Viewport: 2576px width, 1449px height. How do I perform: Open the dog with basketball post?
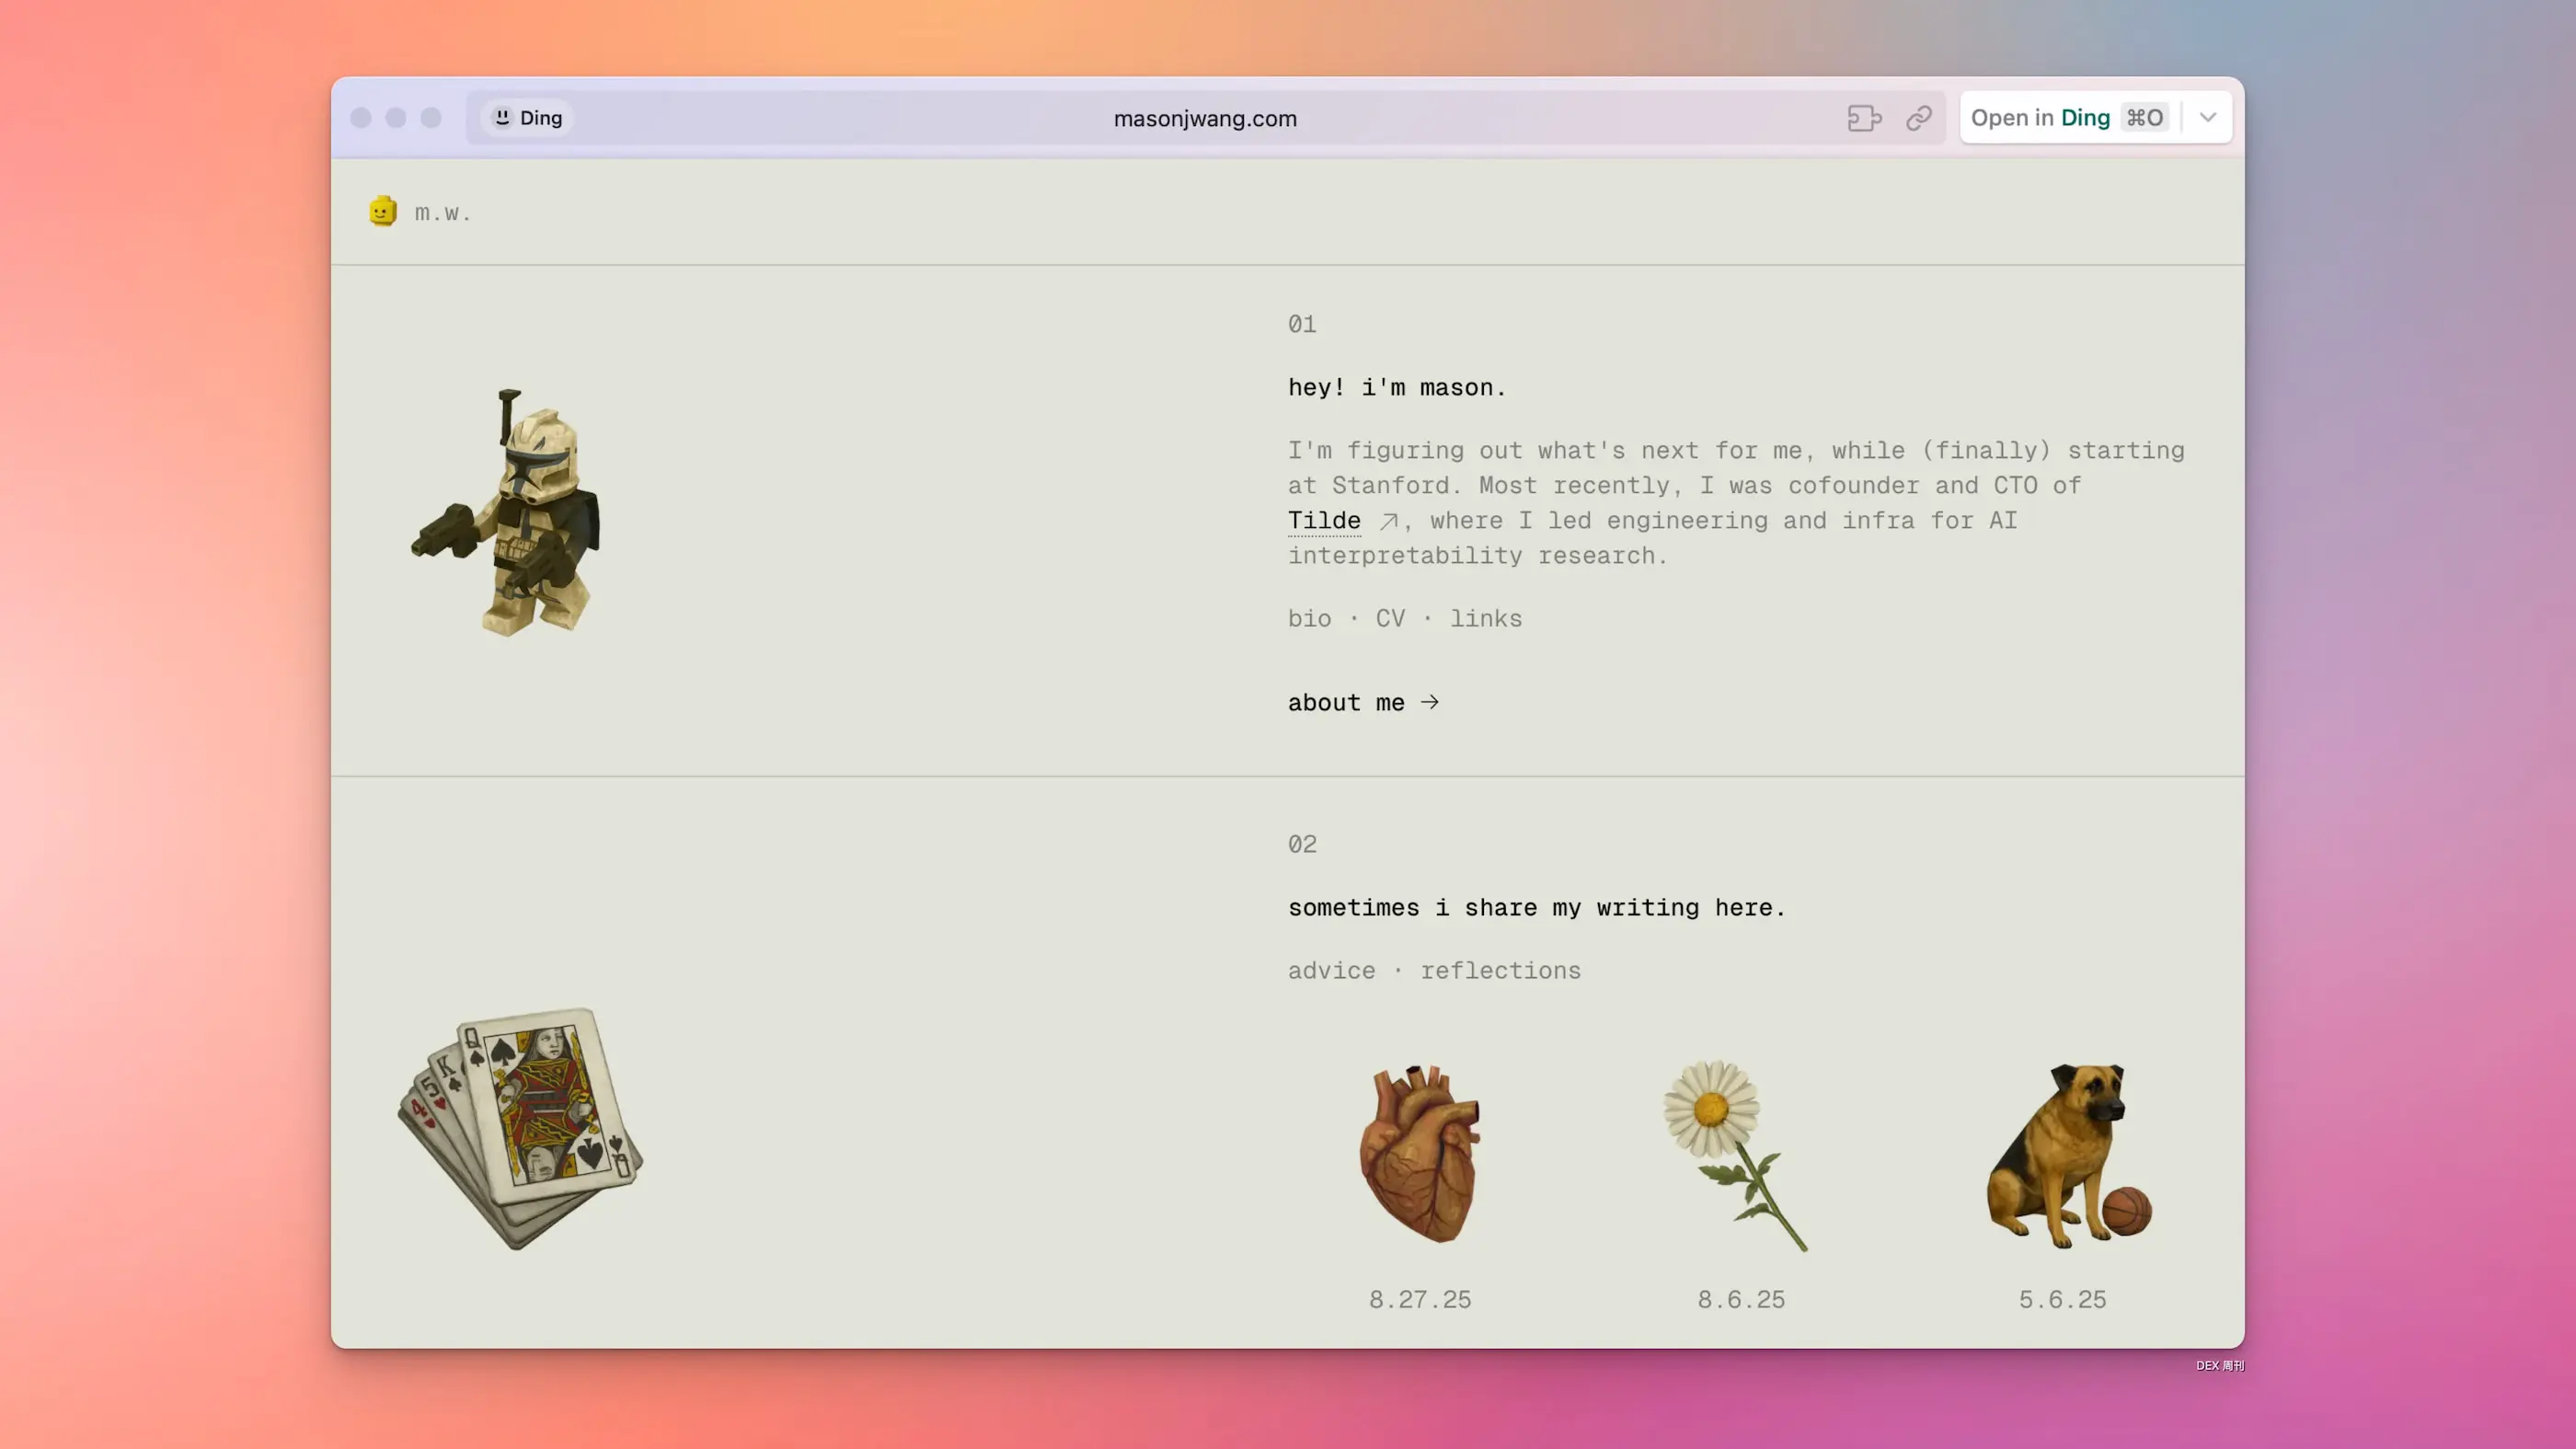pos(2066,1153)
